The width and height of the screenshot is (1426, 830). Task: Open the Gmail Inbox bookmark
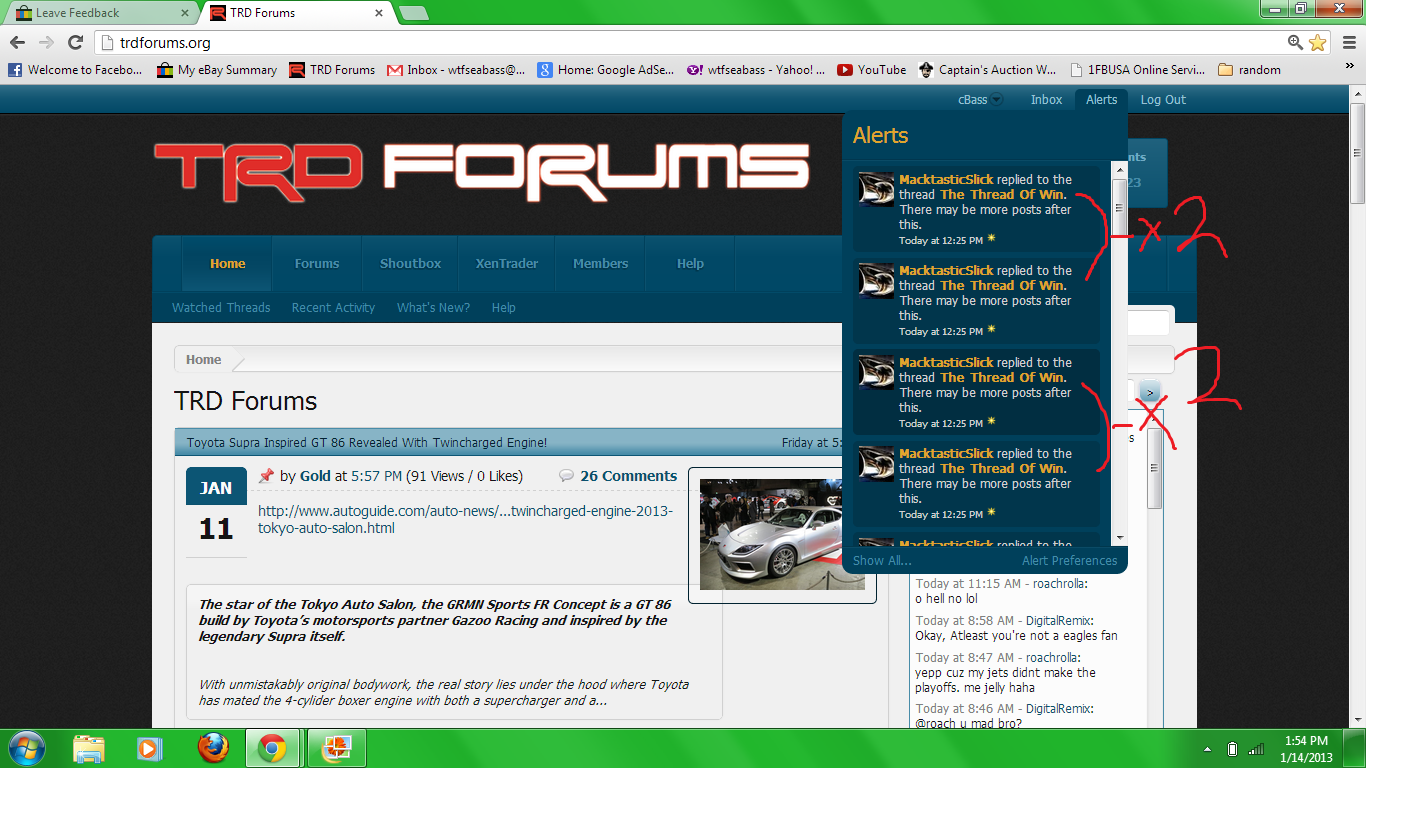tap(456, 70)
